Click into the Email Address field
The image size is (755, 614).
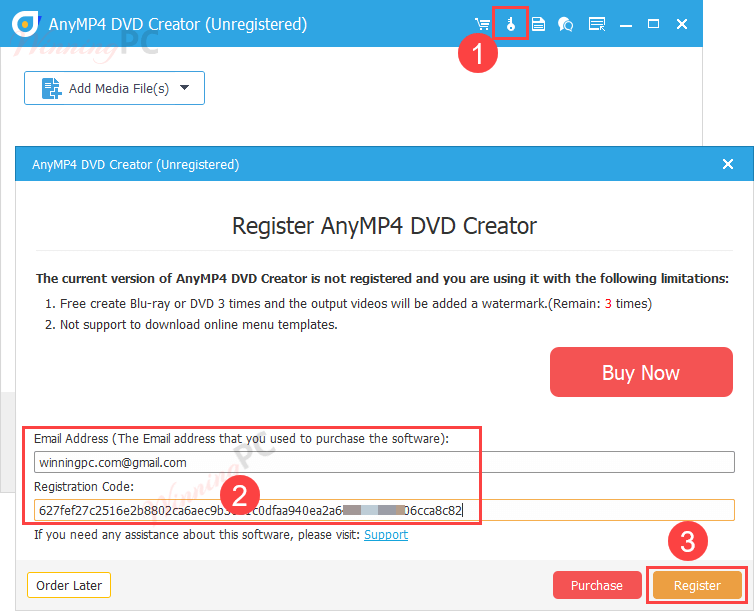coord(384,462)
